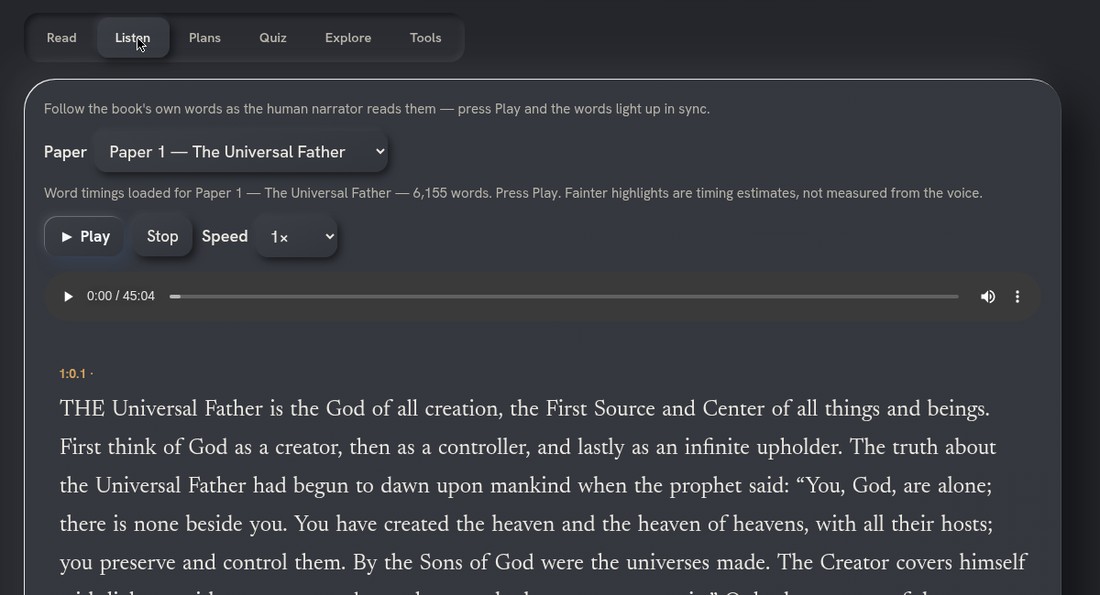Click the audio time readout 0:00 / 45:04
1100x595 pixels.
(x=121, y=296)
